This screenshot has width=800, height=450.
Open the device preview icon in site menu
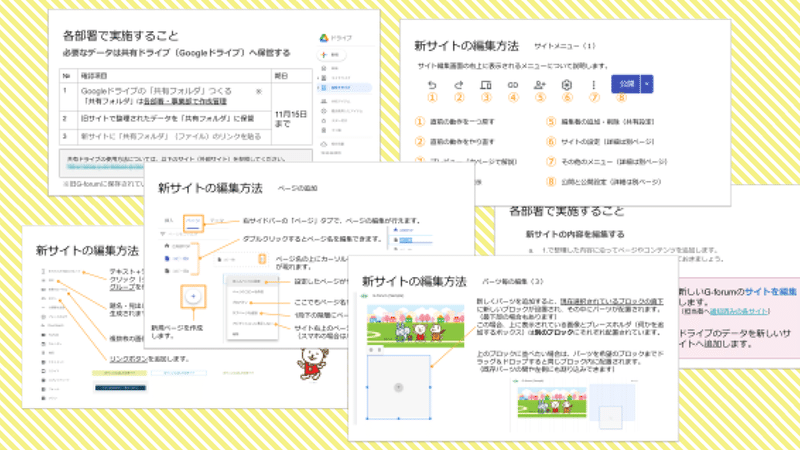[486, 85]
